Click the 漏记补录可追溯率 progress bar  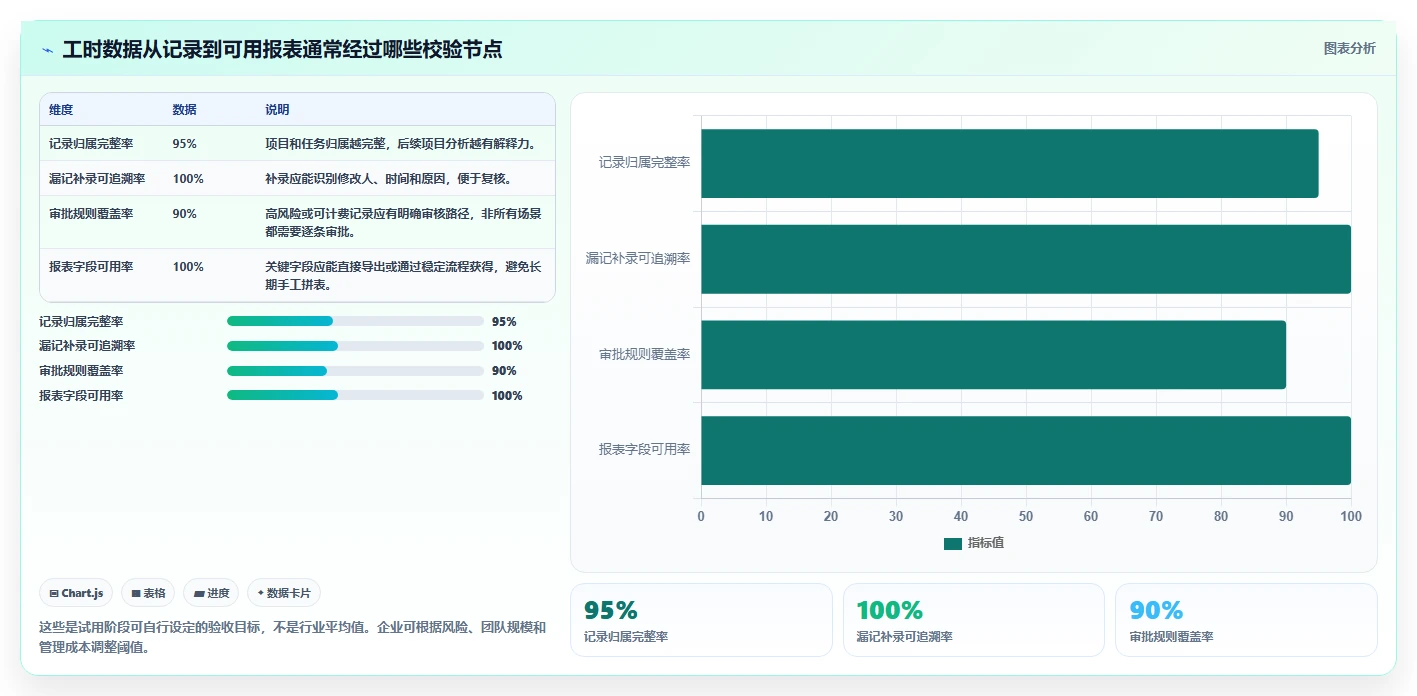[x=355, y=346]
